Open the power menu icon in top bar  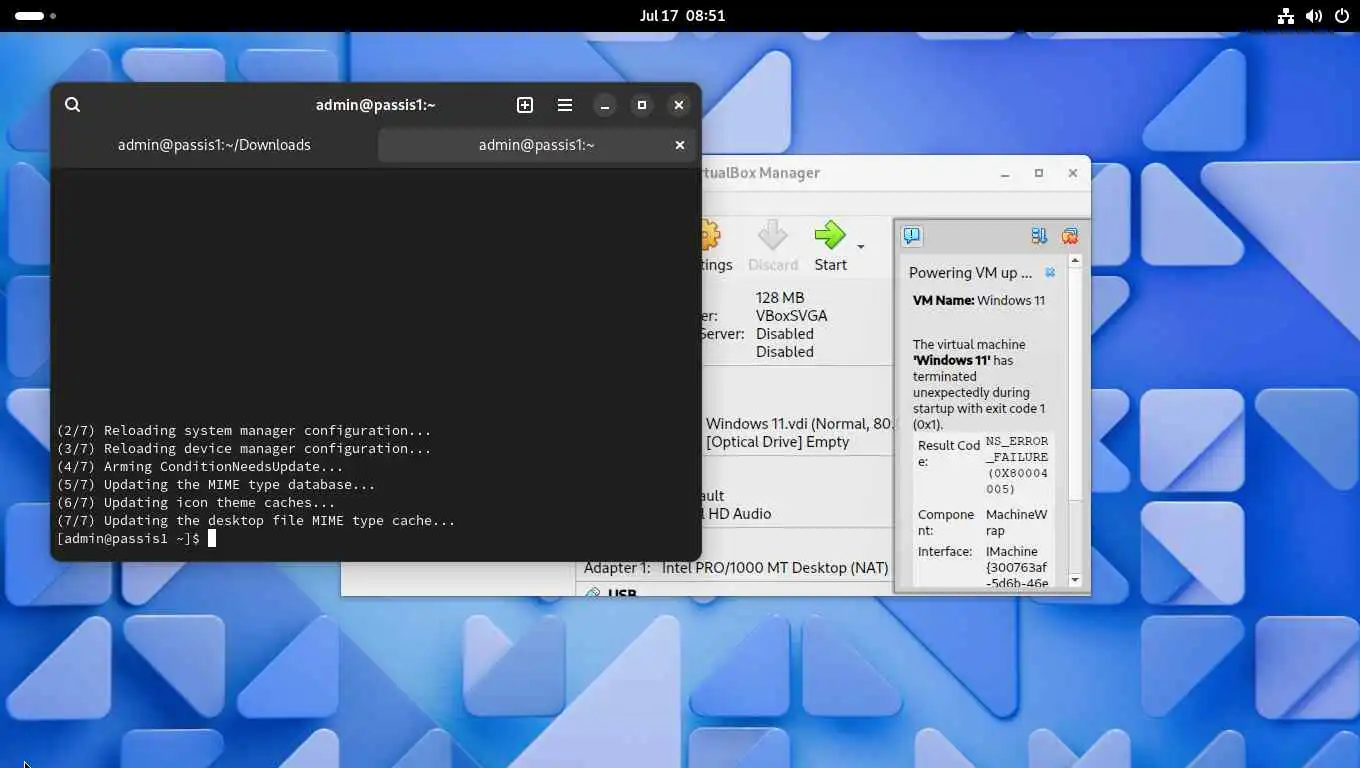[1342, 16]
